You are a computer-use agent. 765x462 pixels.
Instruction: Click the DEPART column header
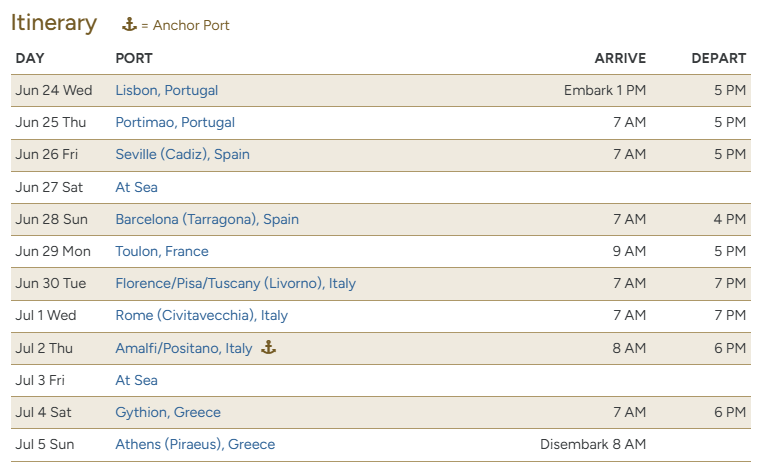718,59
